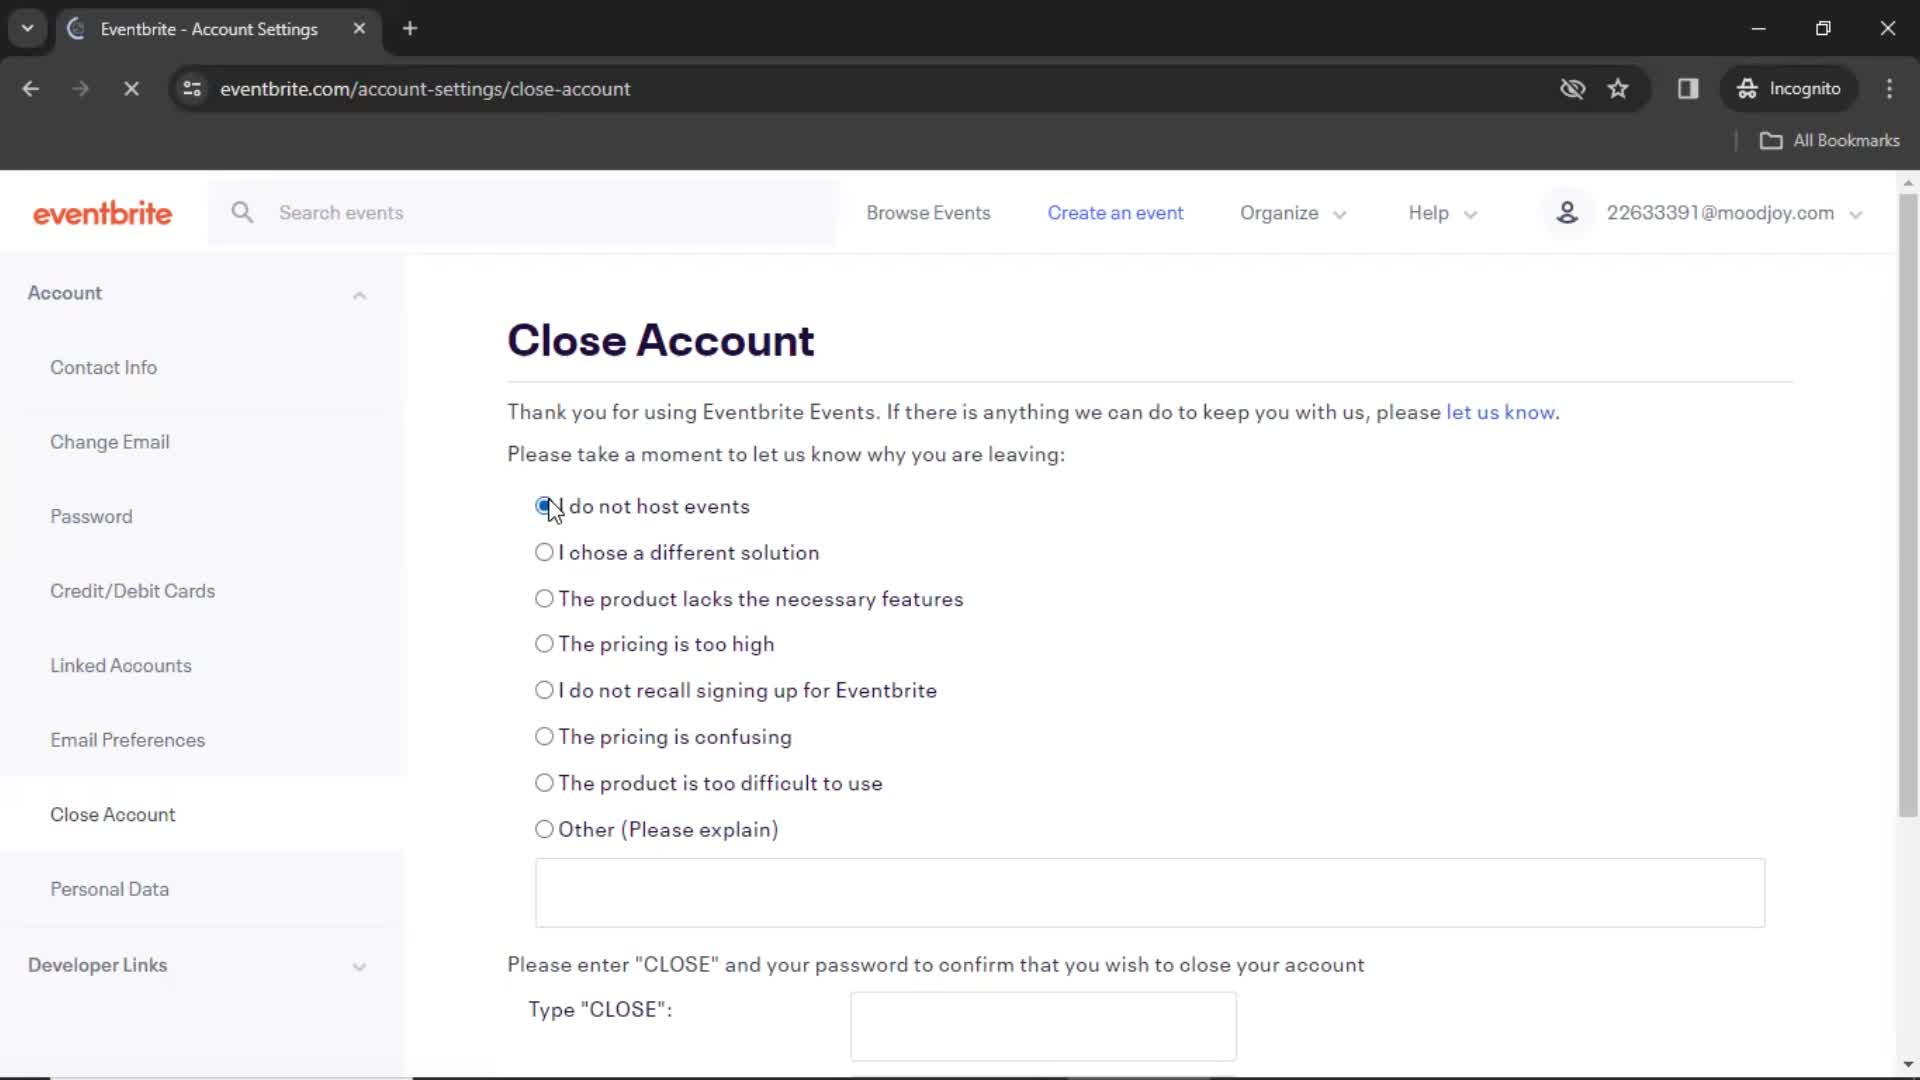Select 'The pricing is confusing' radio
This screenshot has height=1080, width=1920.
coord(544,736)
